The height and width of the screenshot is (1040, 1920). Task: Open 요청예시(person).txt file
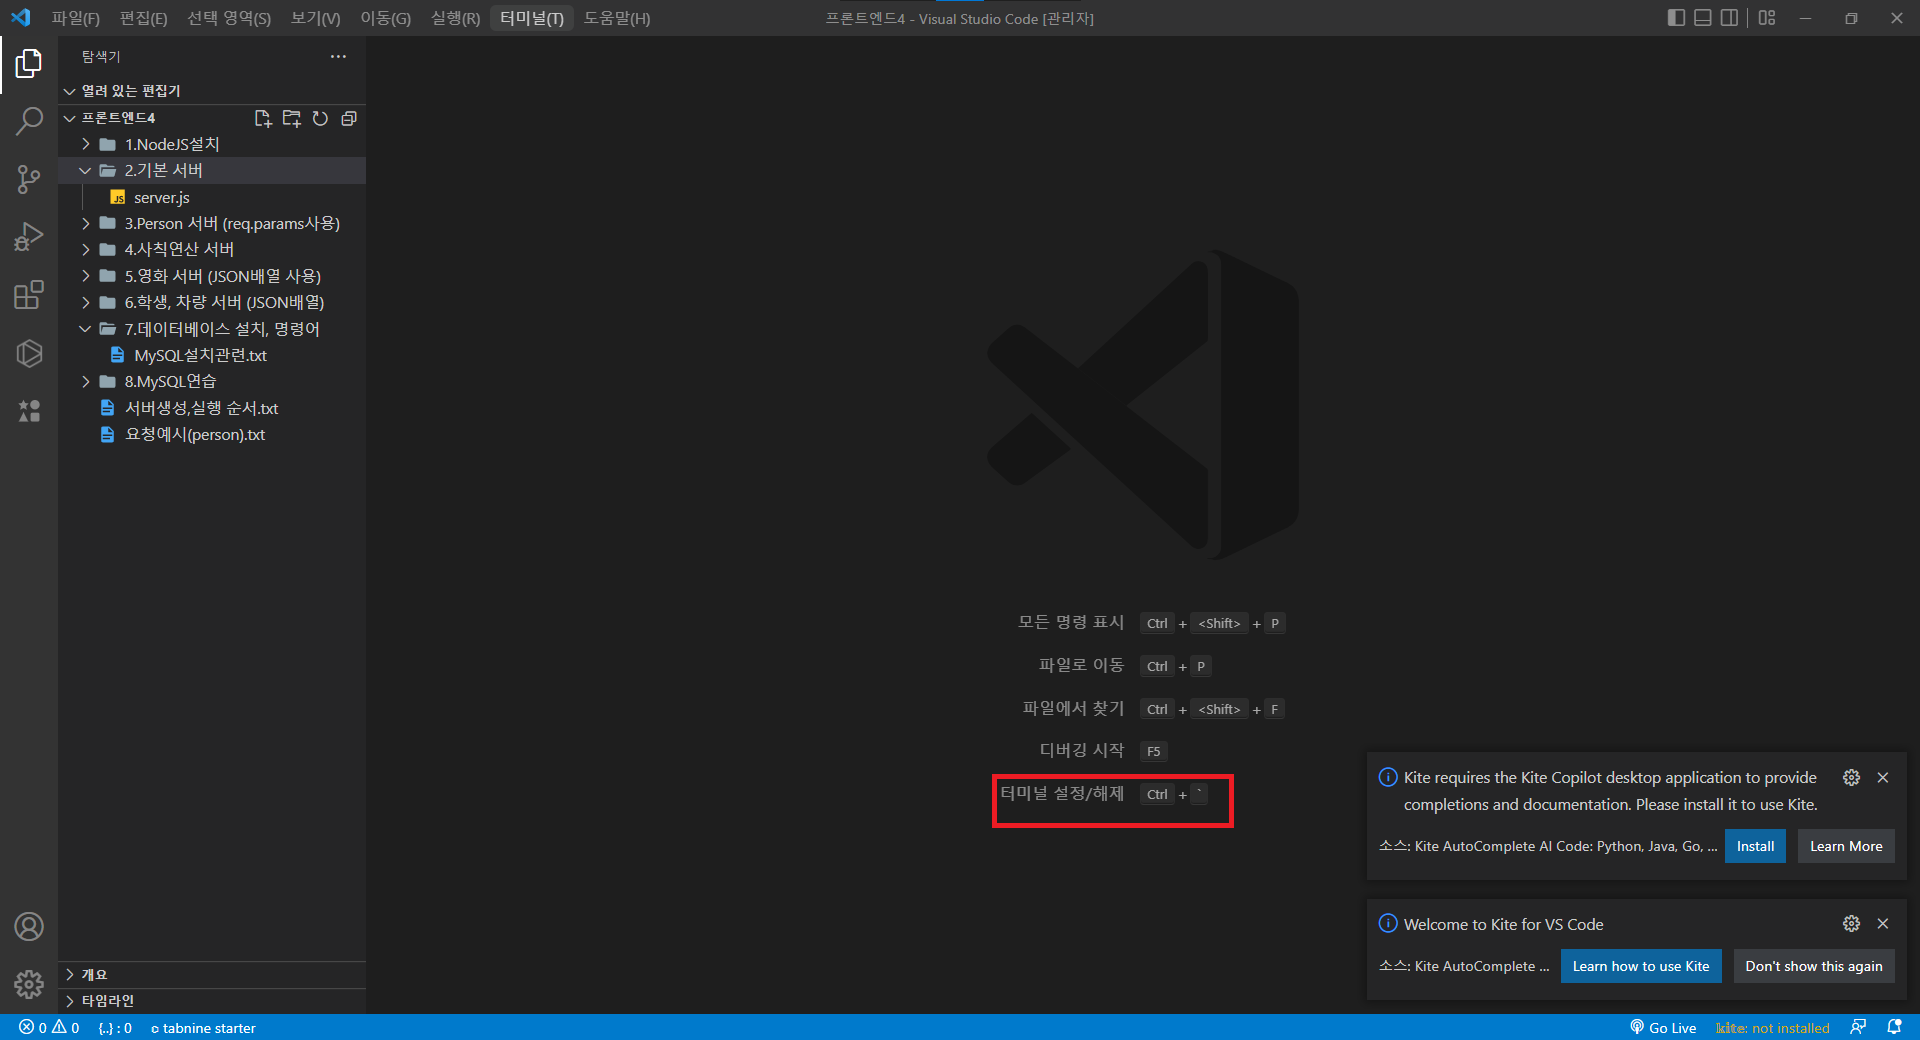tap(212, 435)
